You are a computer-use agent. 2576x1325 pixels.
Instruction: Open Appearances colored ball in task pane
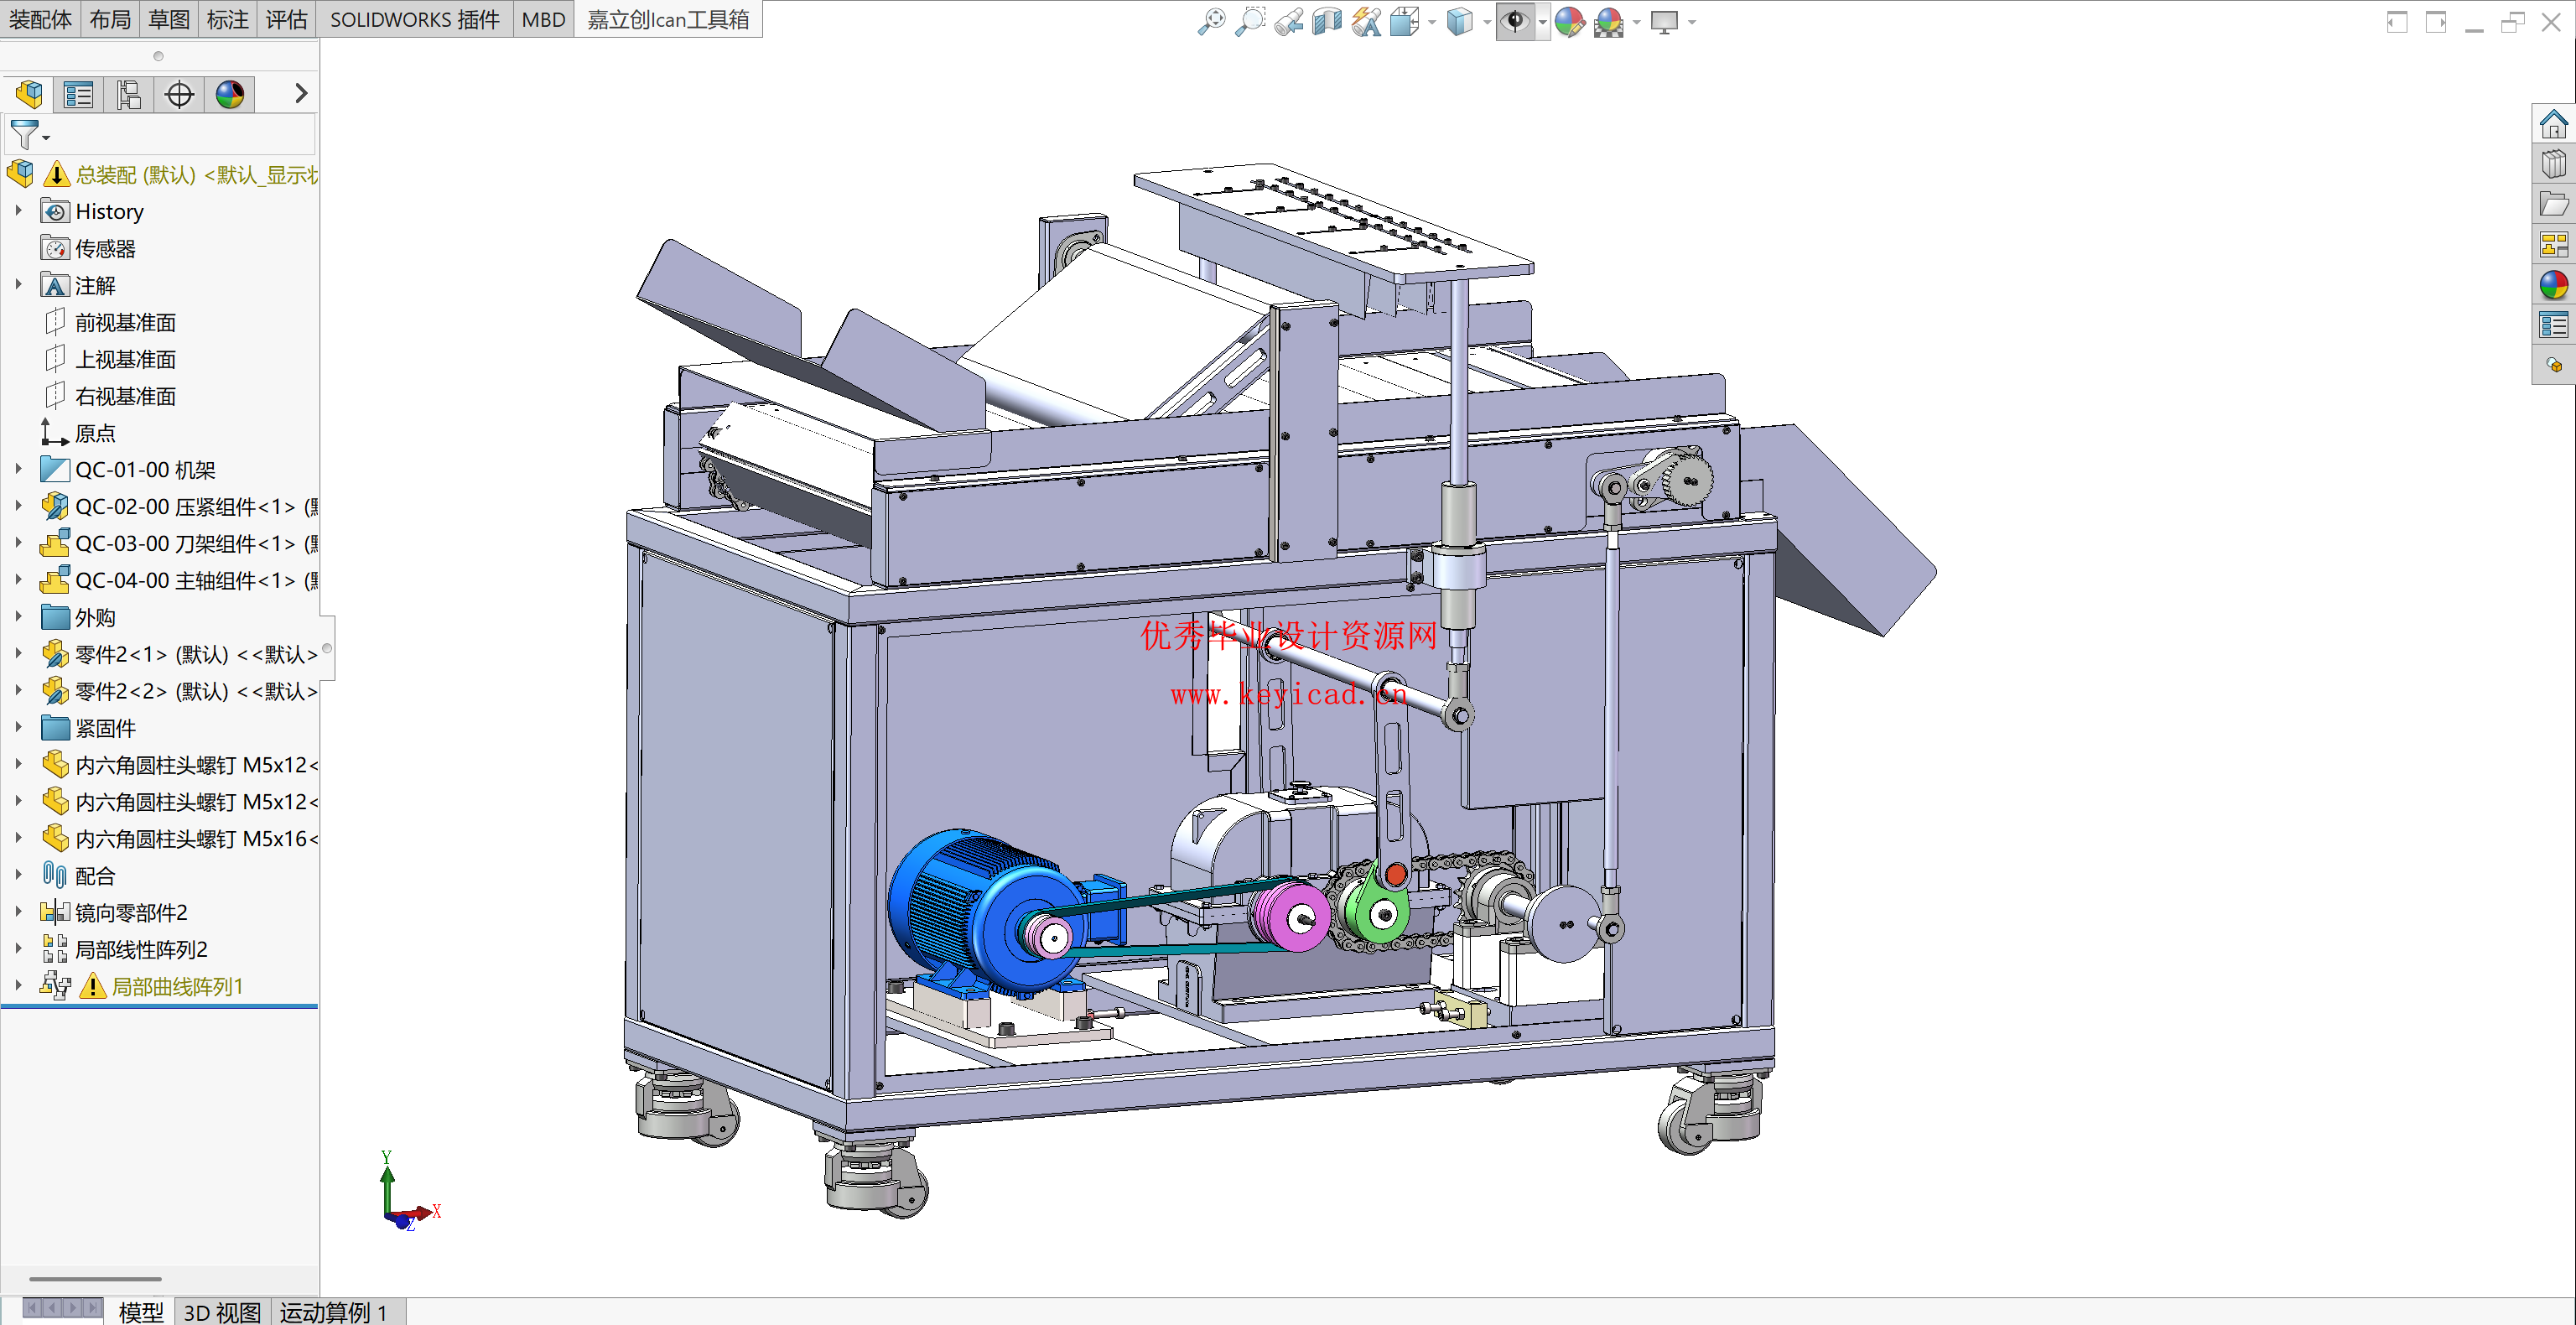tap(2553, 285)
